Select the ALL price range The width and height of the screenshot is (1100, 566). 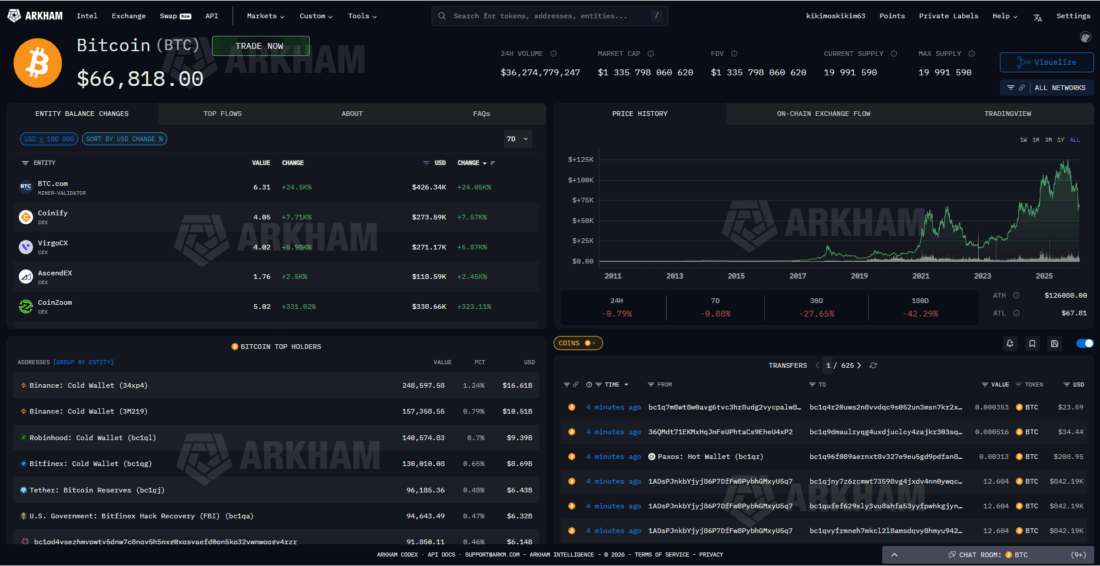[1075, 140]
